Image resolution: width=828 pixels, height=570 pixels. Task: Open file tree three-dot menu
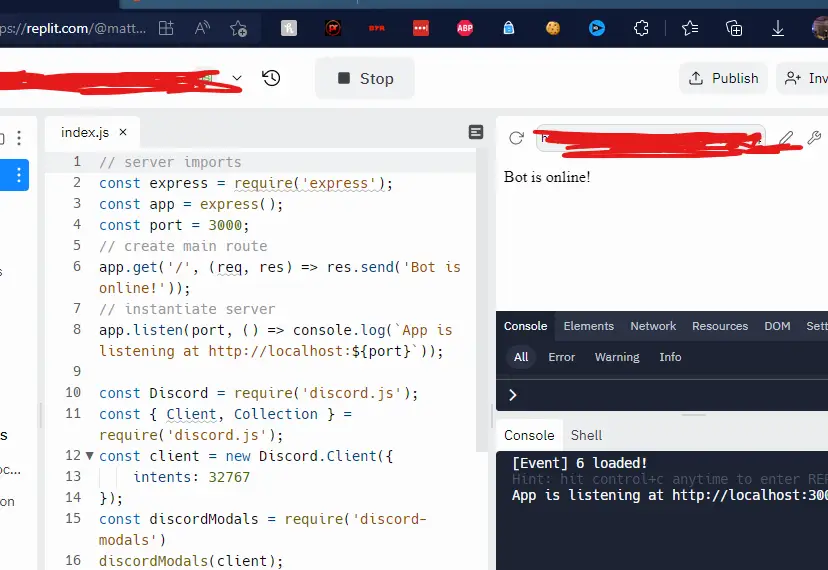(x=19, y=138)
